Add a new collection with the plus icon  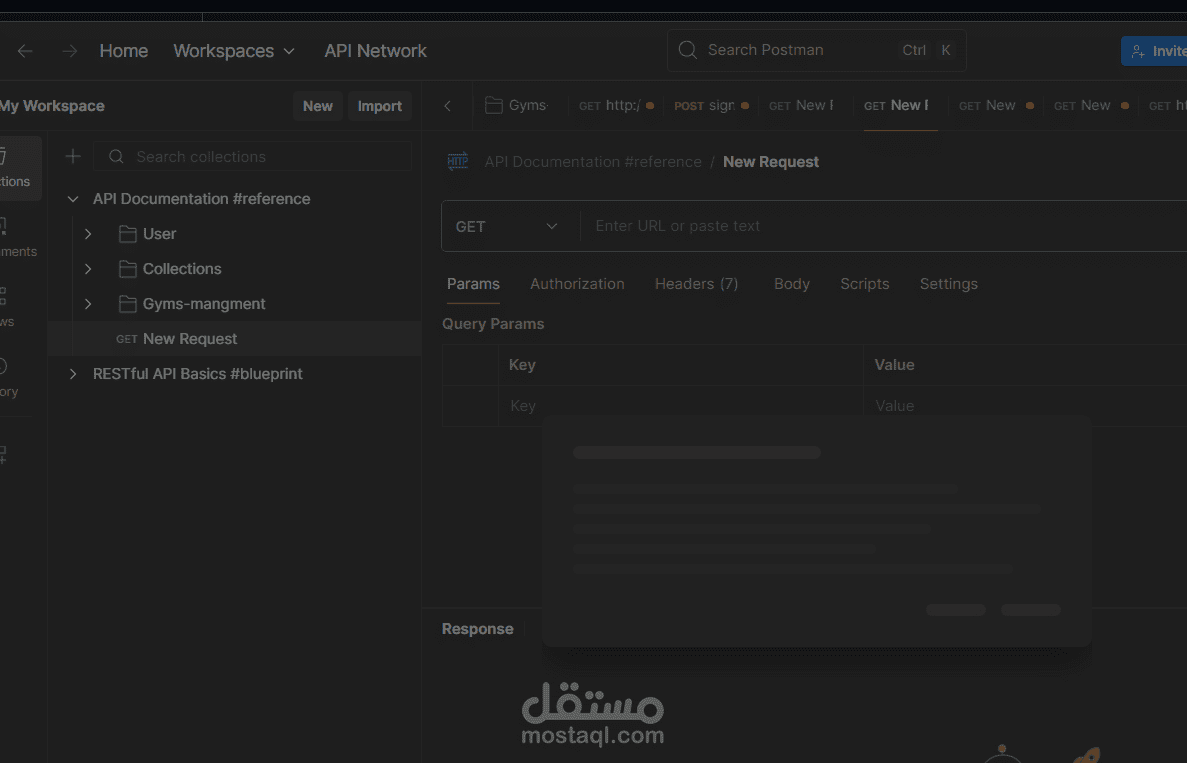(x=73, y=157)
